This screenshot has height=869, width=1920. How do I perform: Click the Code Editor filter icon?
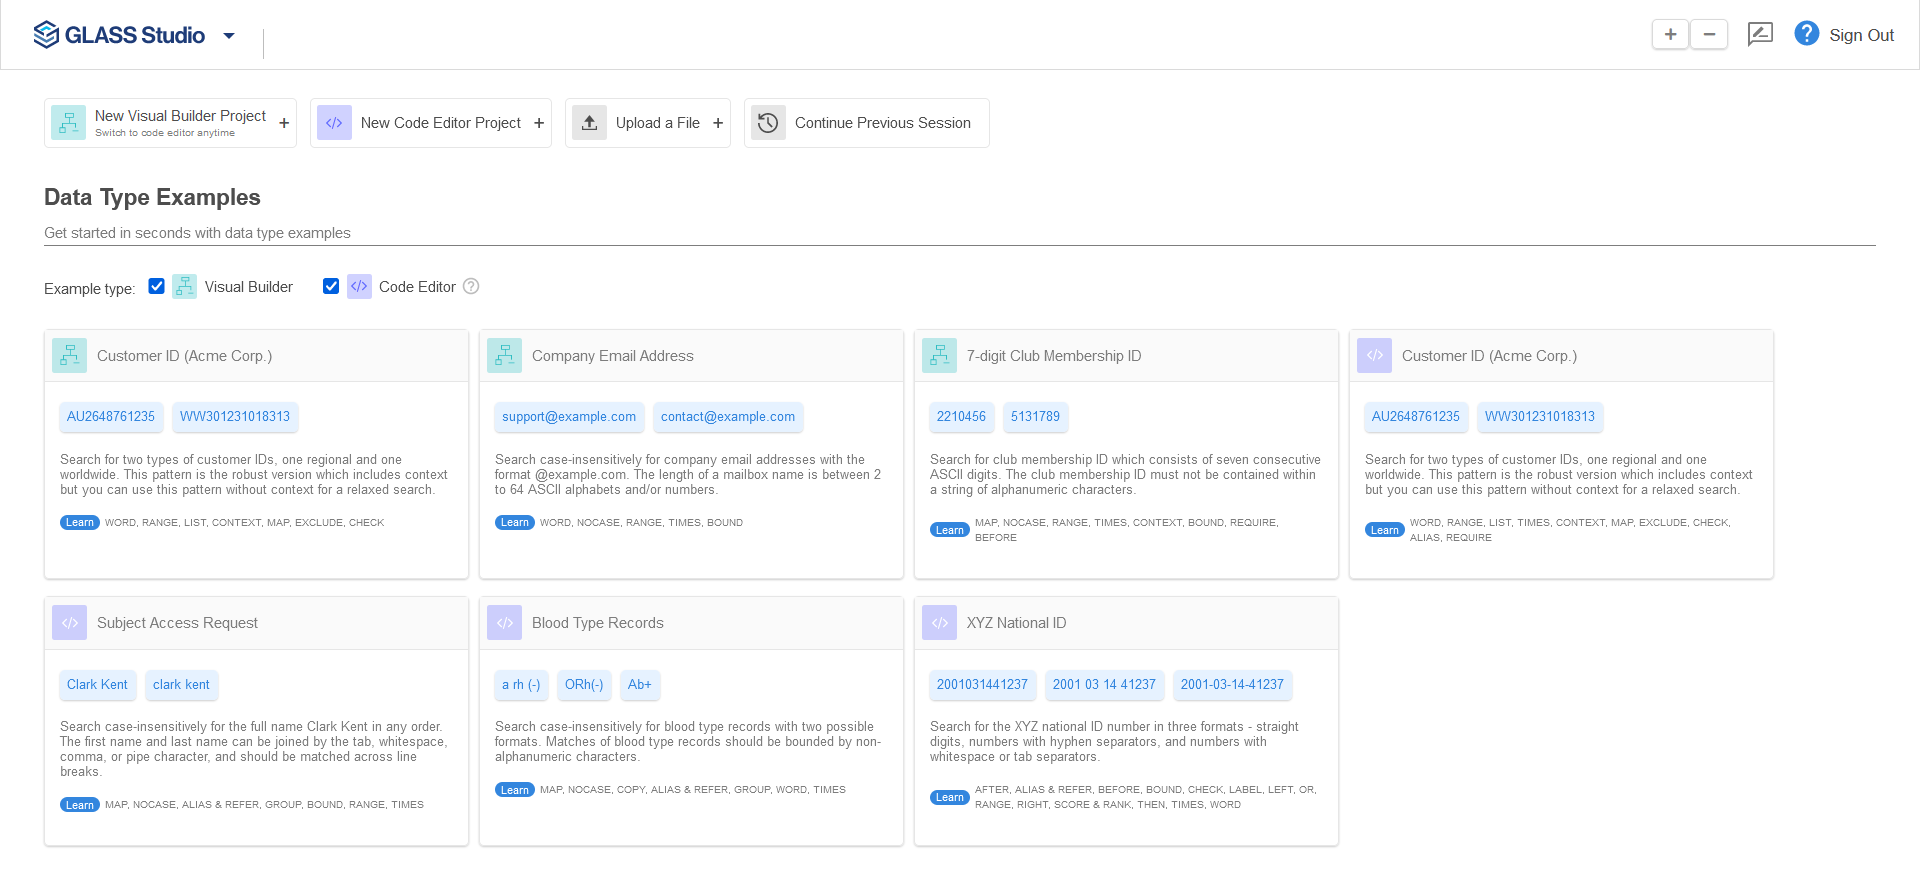click(x=359, y=287)
